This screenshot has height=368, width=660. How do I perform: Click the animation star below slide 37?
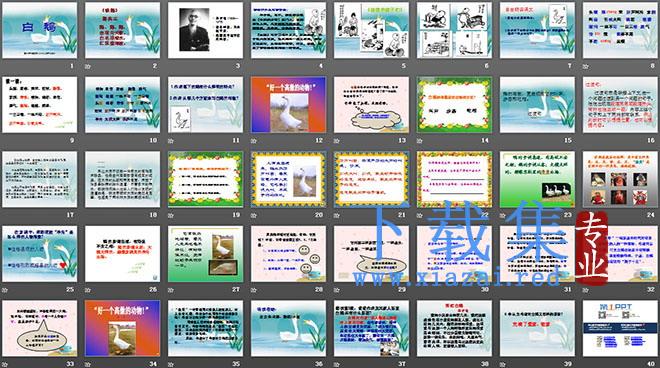337,364
